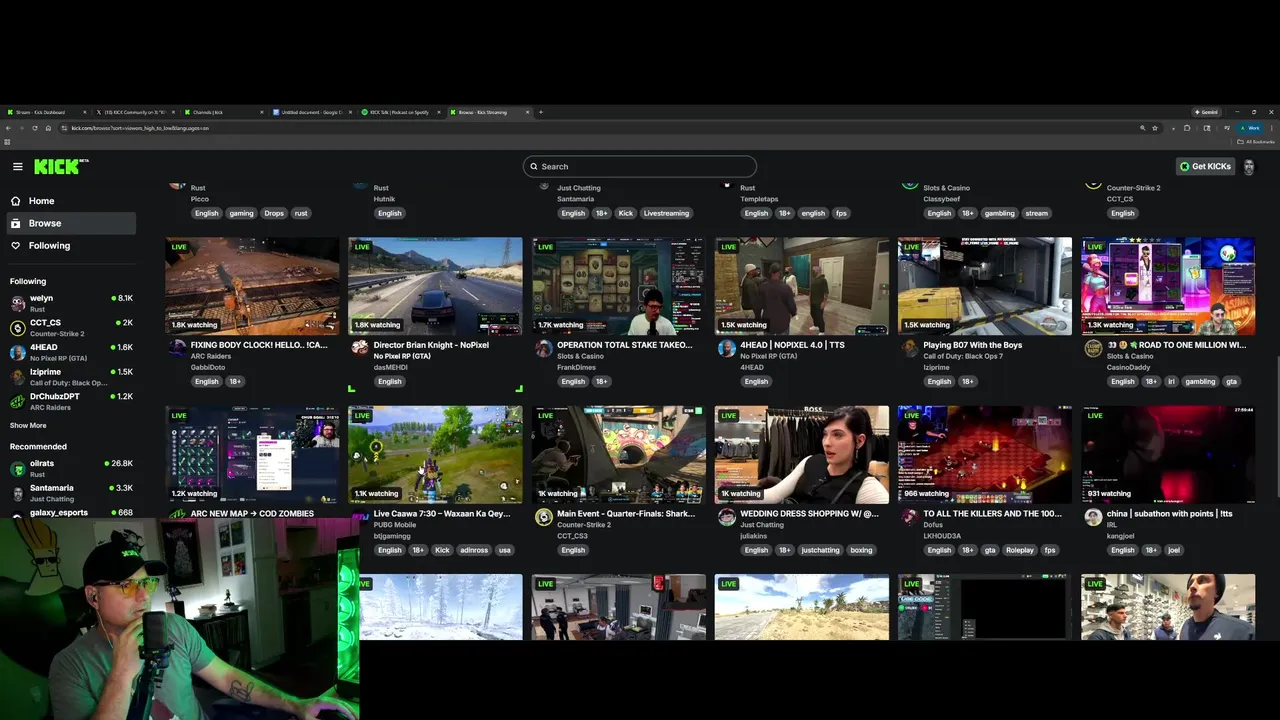Image resolution: width=1280 pixels, height=720 pixels.
Task: Open Live Caawa PUBG Mobile stream thumbnail
Action: tap(435, 454)
